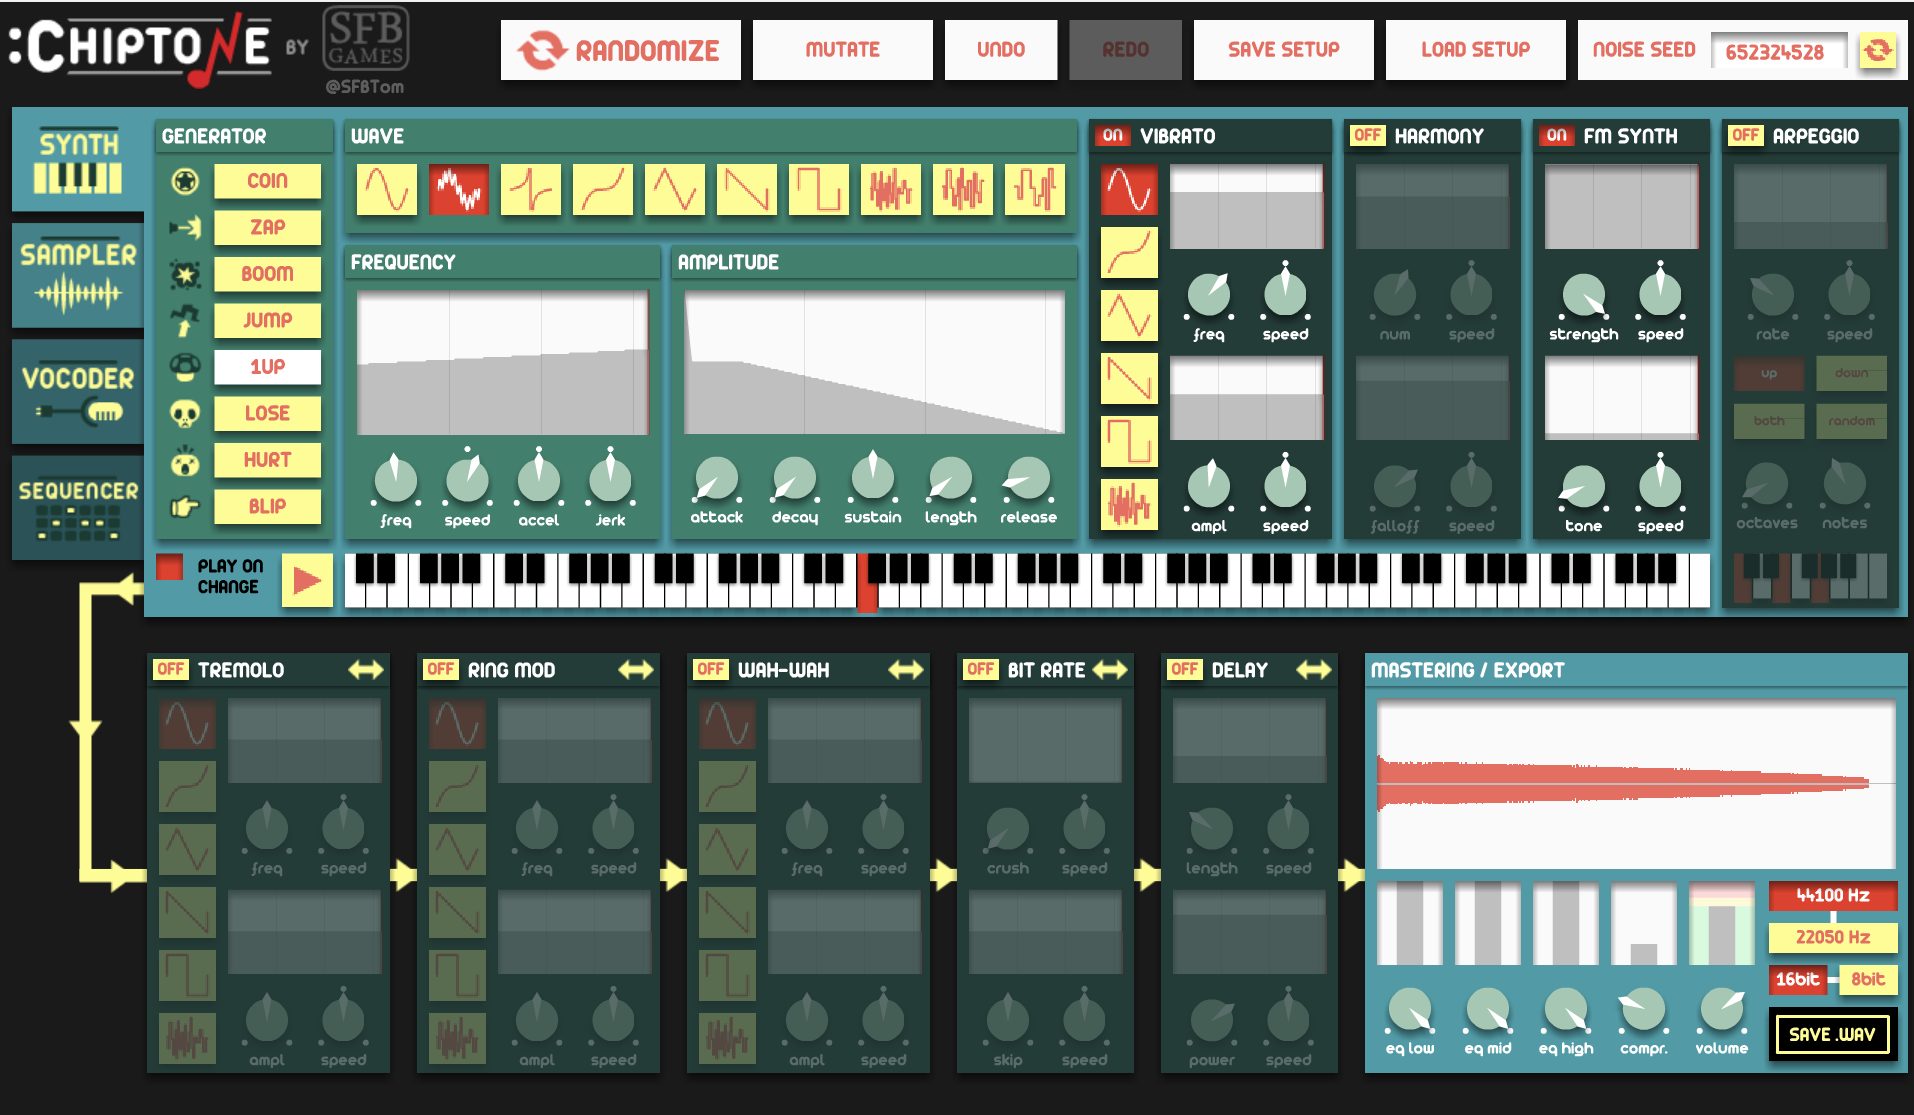Pick the last stepped noise waveform in Wave panel

pyautogui.click(x=1035, y=190)
